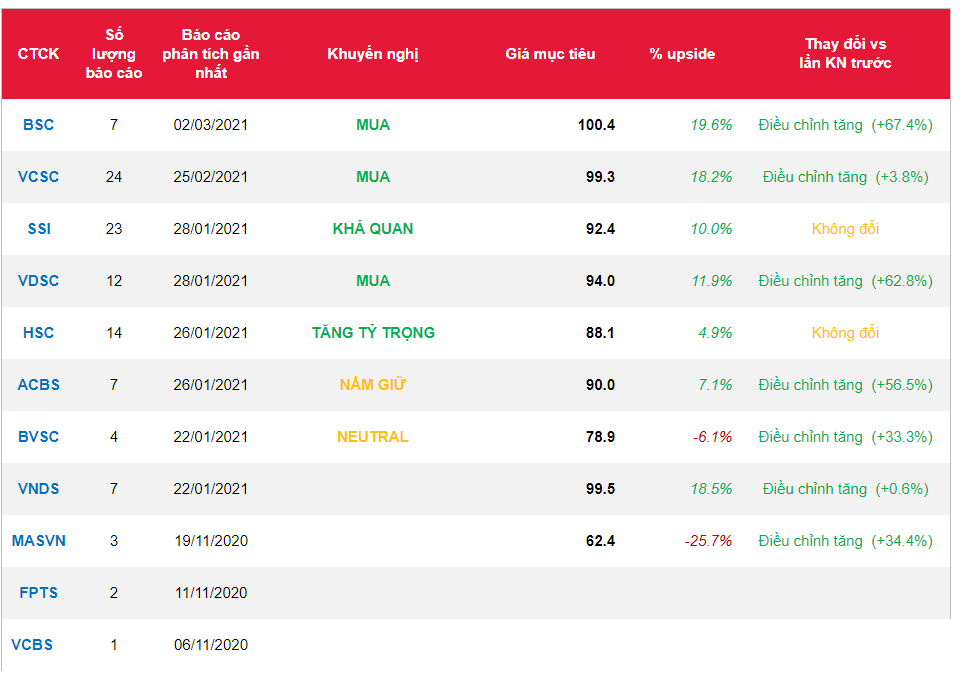Image resolution: width=962 pixels, height=683 pixels.
Task: Open the HSC brokerage link
Action: pyautogui.click(x=38, y=333)
